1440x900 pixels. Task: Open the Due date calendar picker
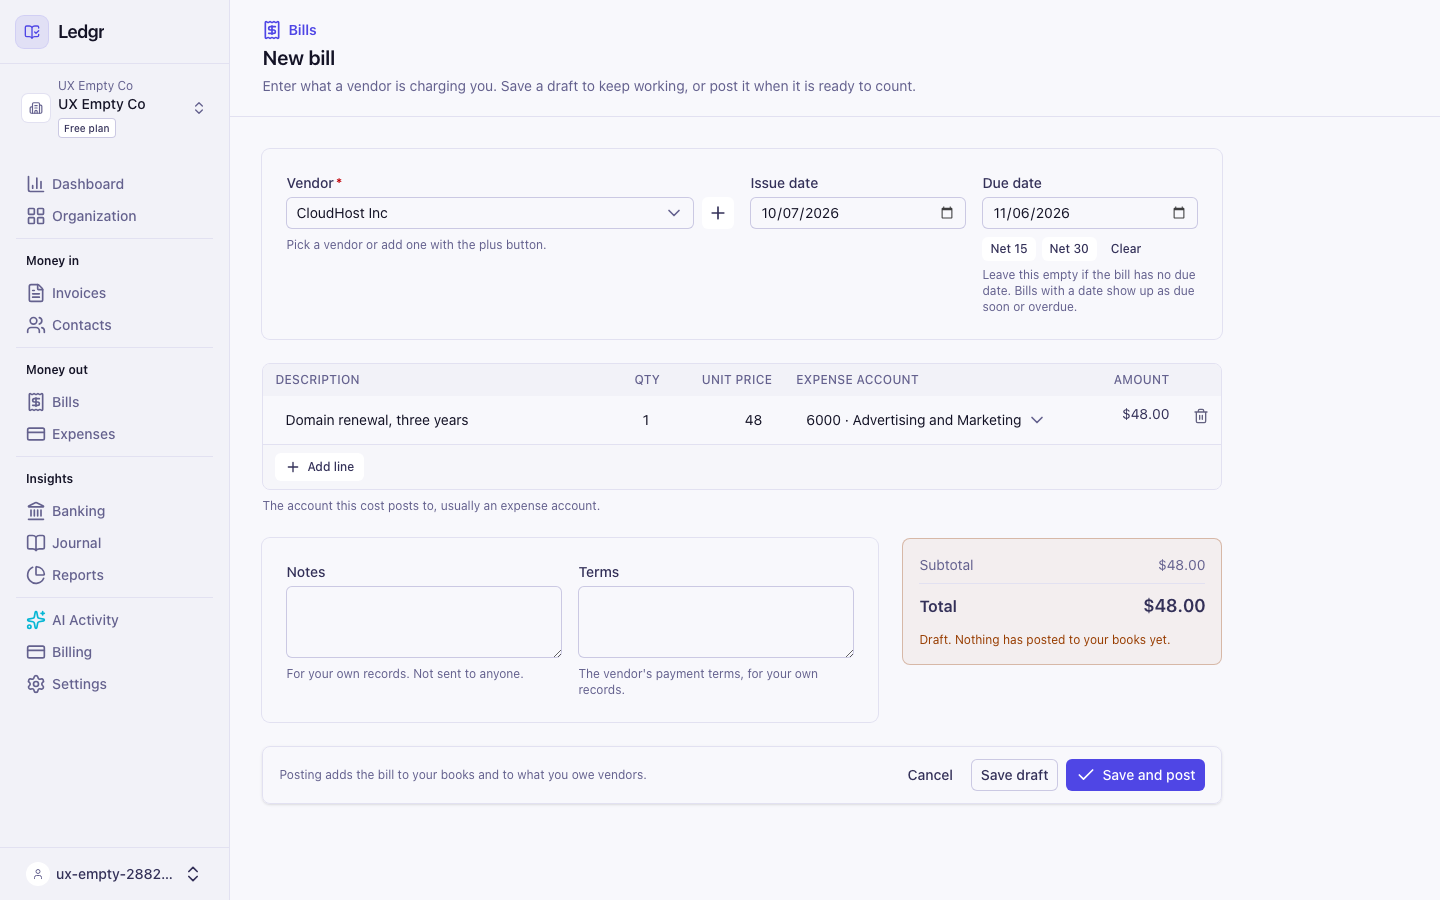(1179, 213)
